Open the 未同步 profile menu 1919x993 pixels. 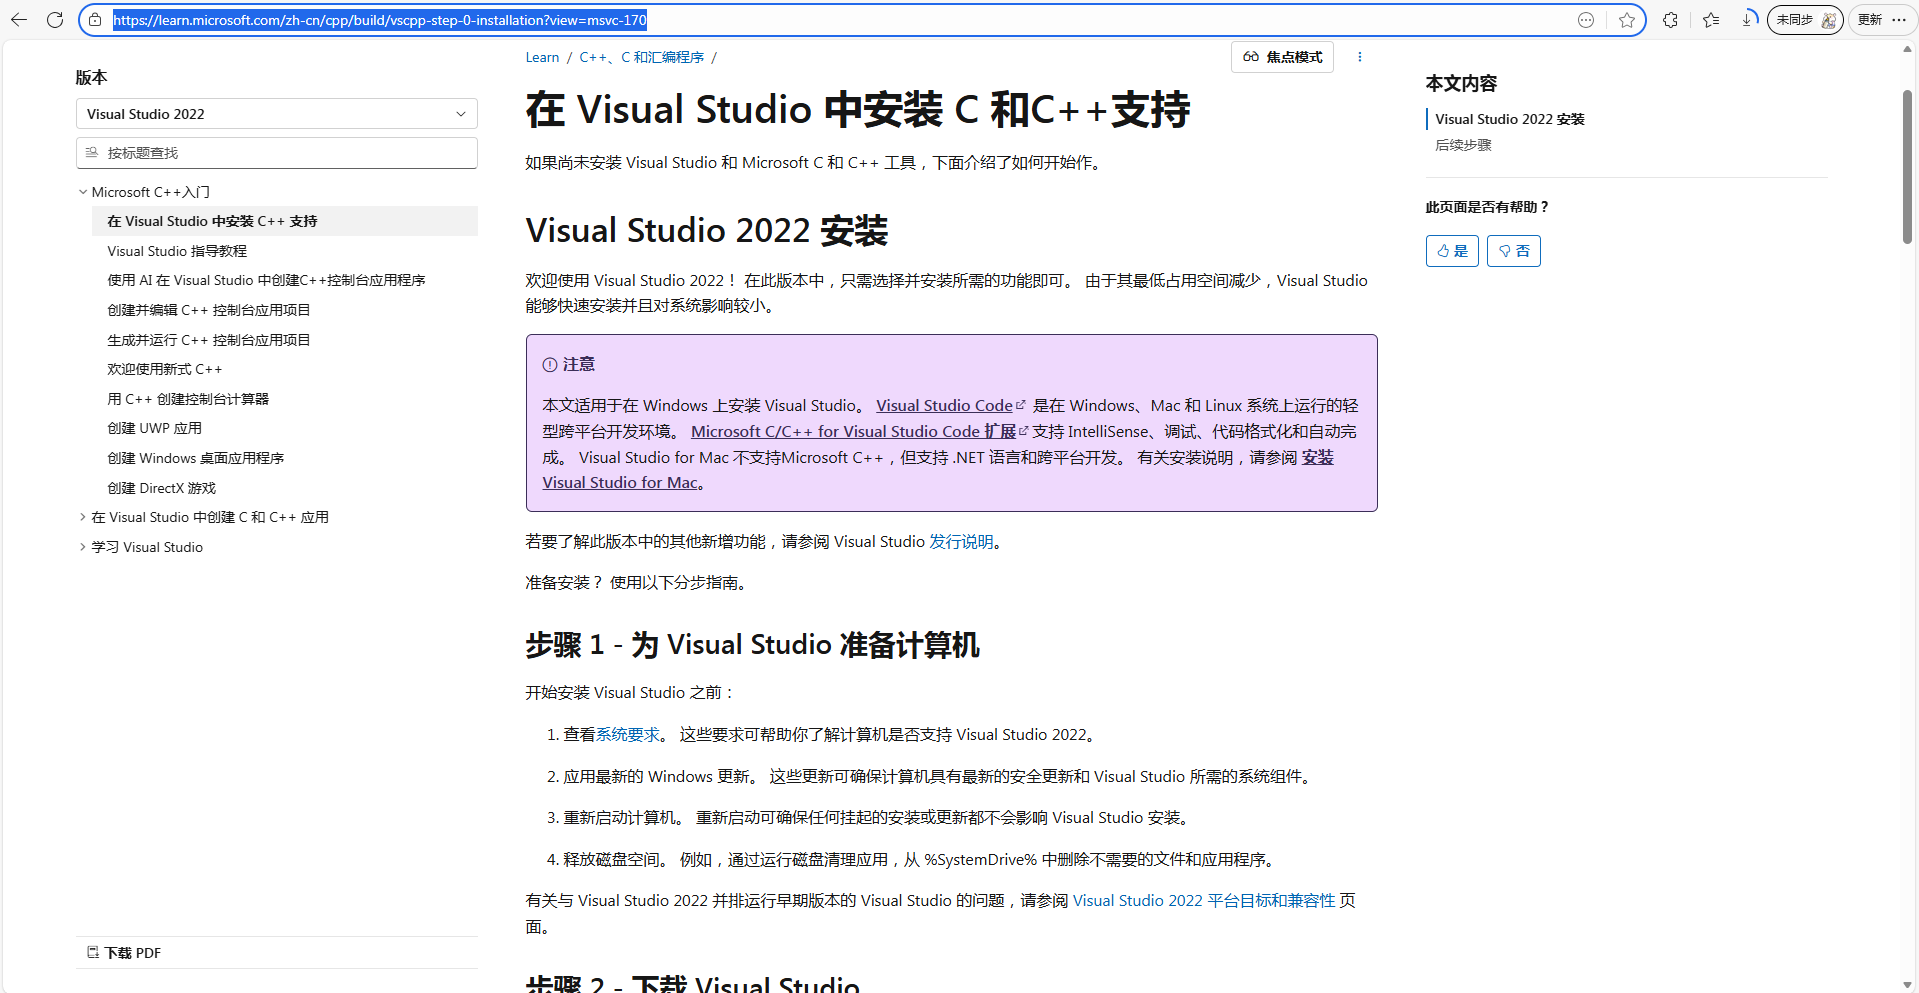[1804, 20]
